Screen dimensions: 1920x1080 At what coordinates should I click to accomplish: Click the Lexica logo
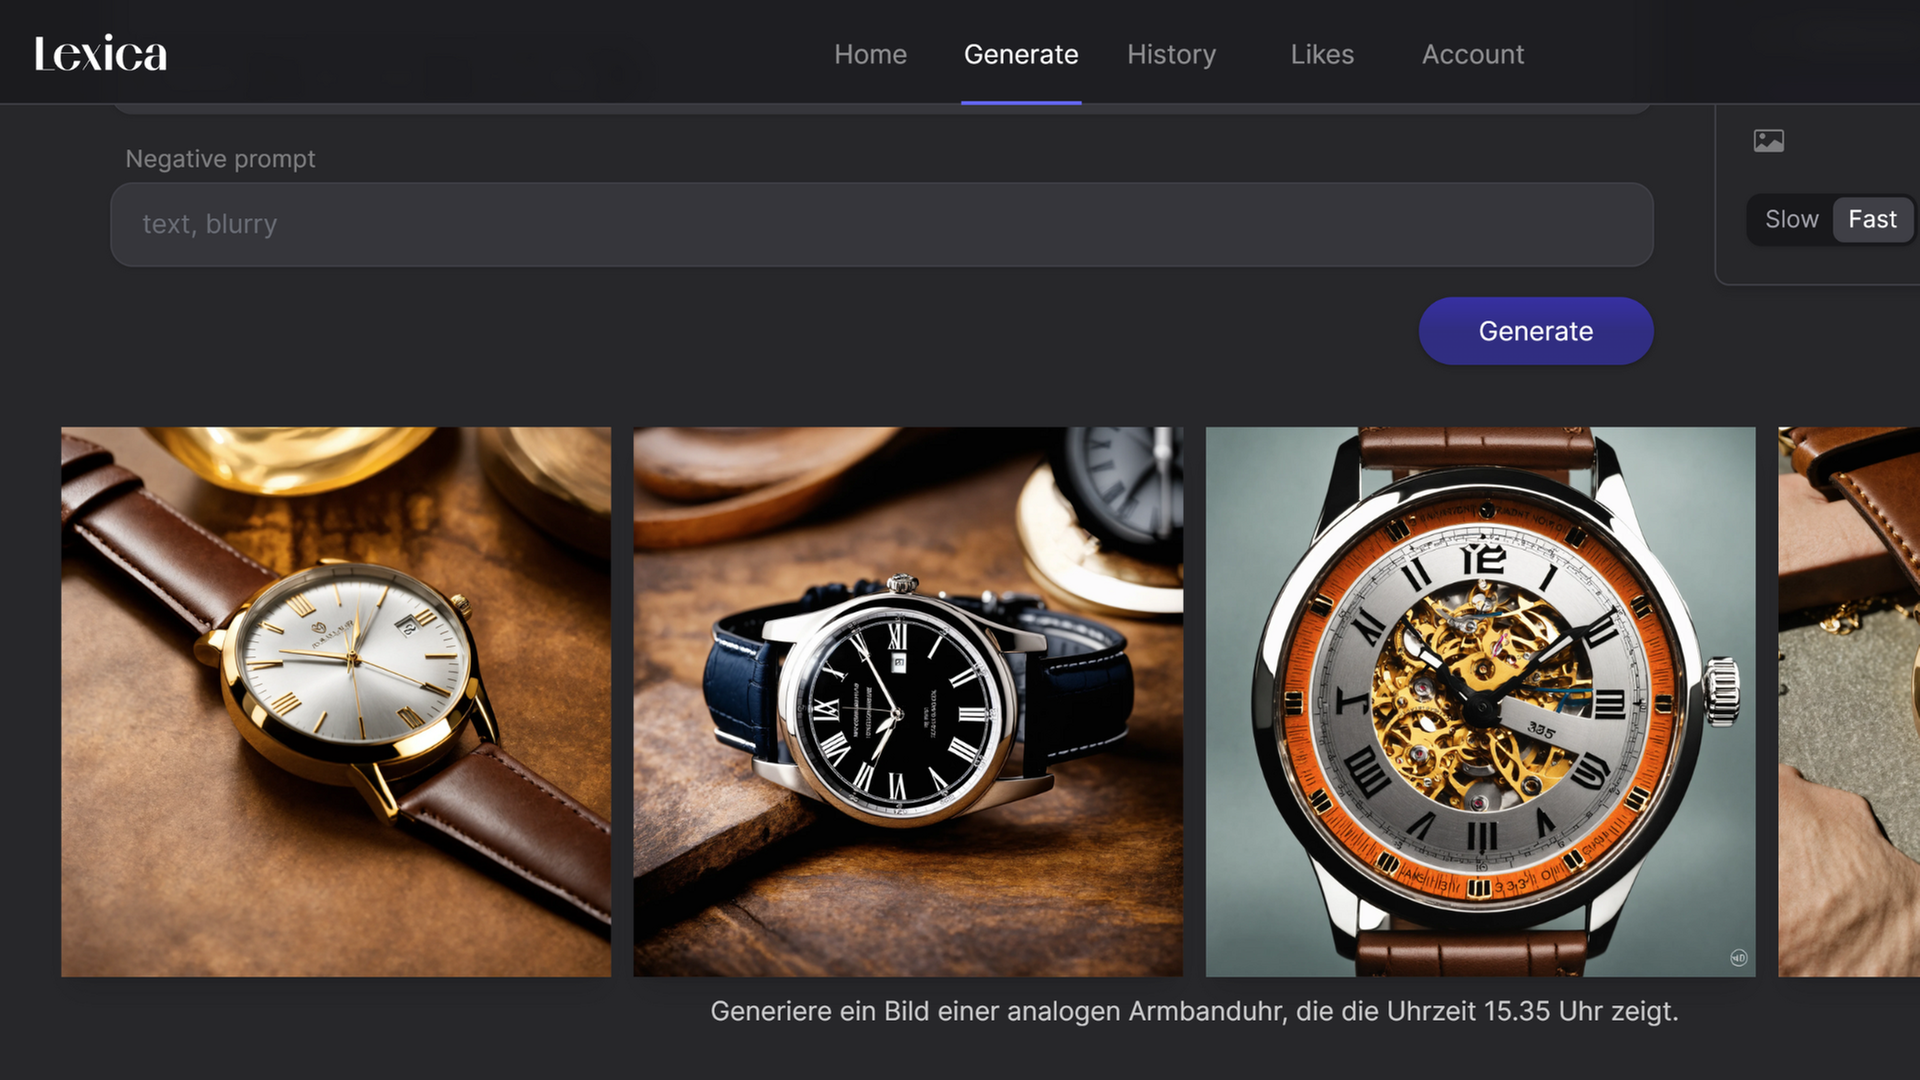[100, 54]
